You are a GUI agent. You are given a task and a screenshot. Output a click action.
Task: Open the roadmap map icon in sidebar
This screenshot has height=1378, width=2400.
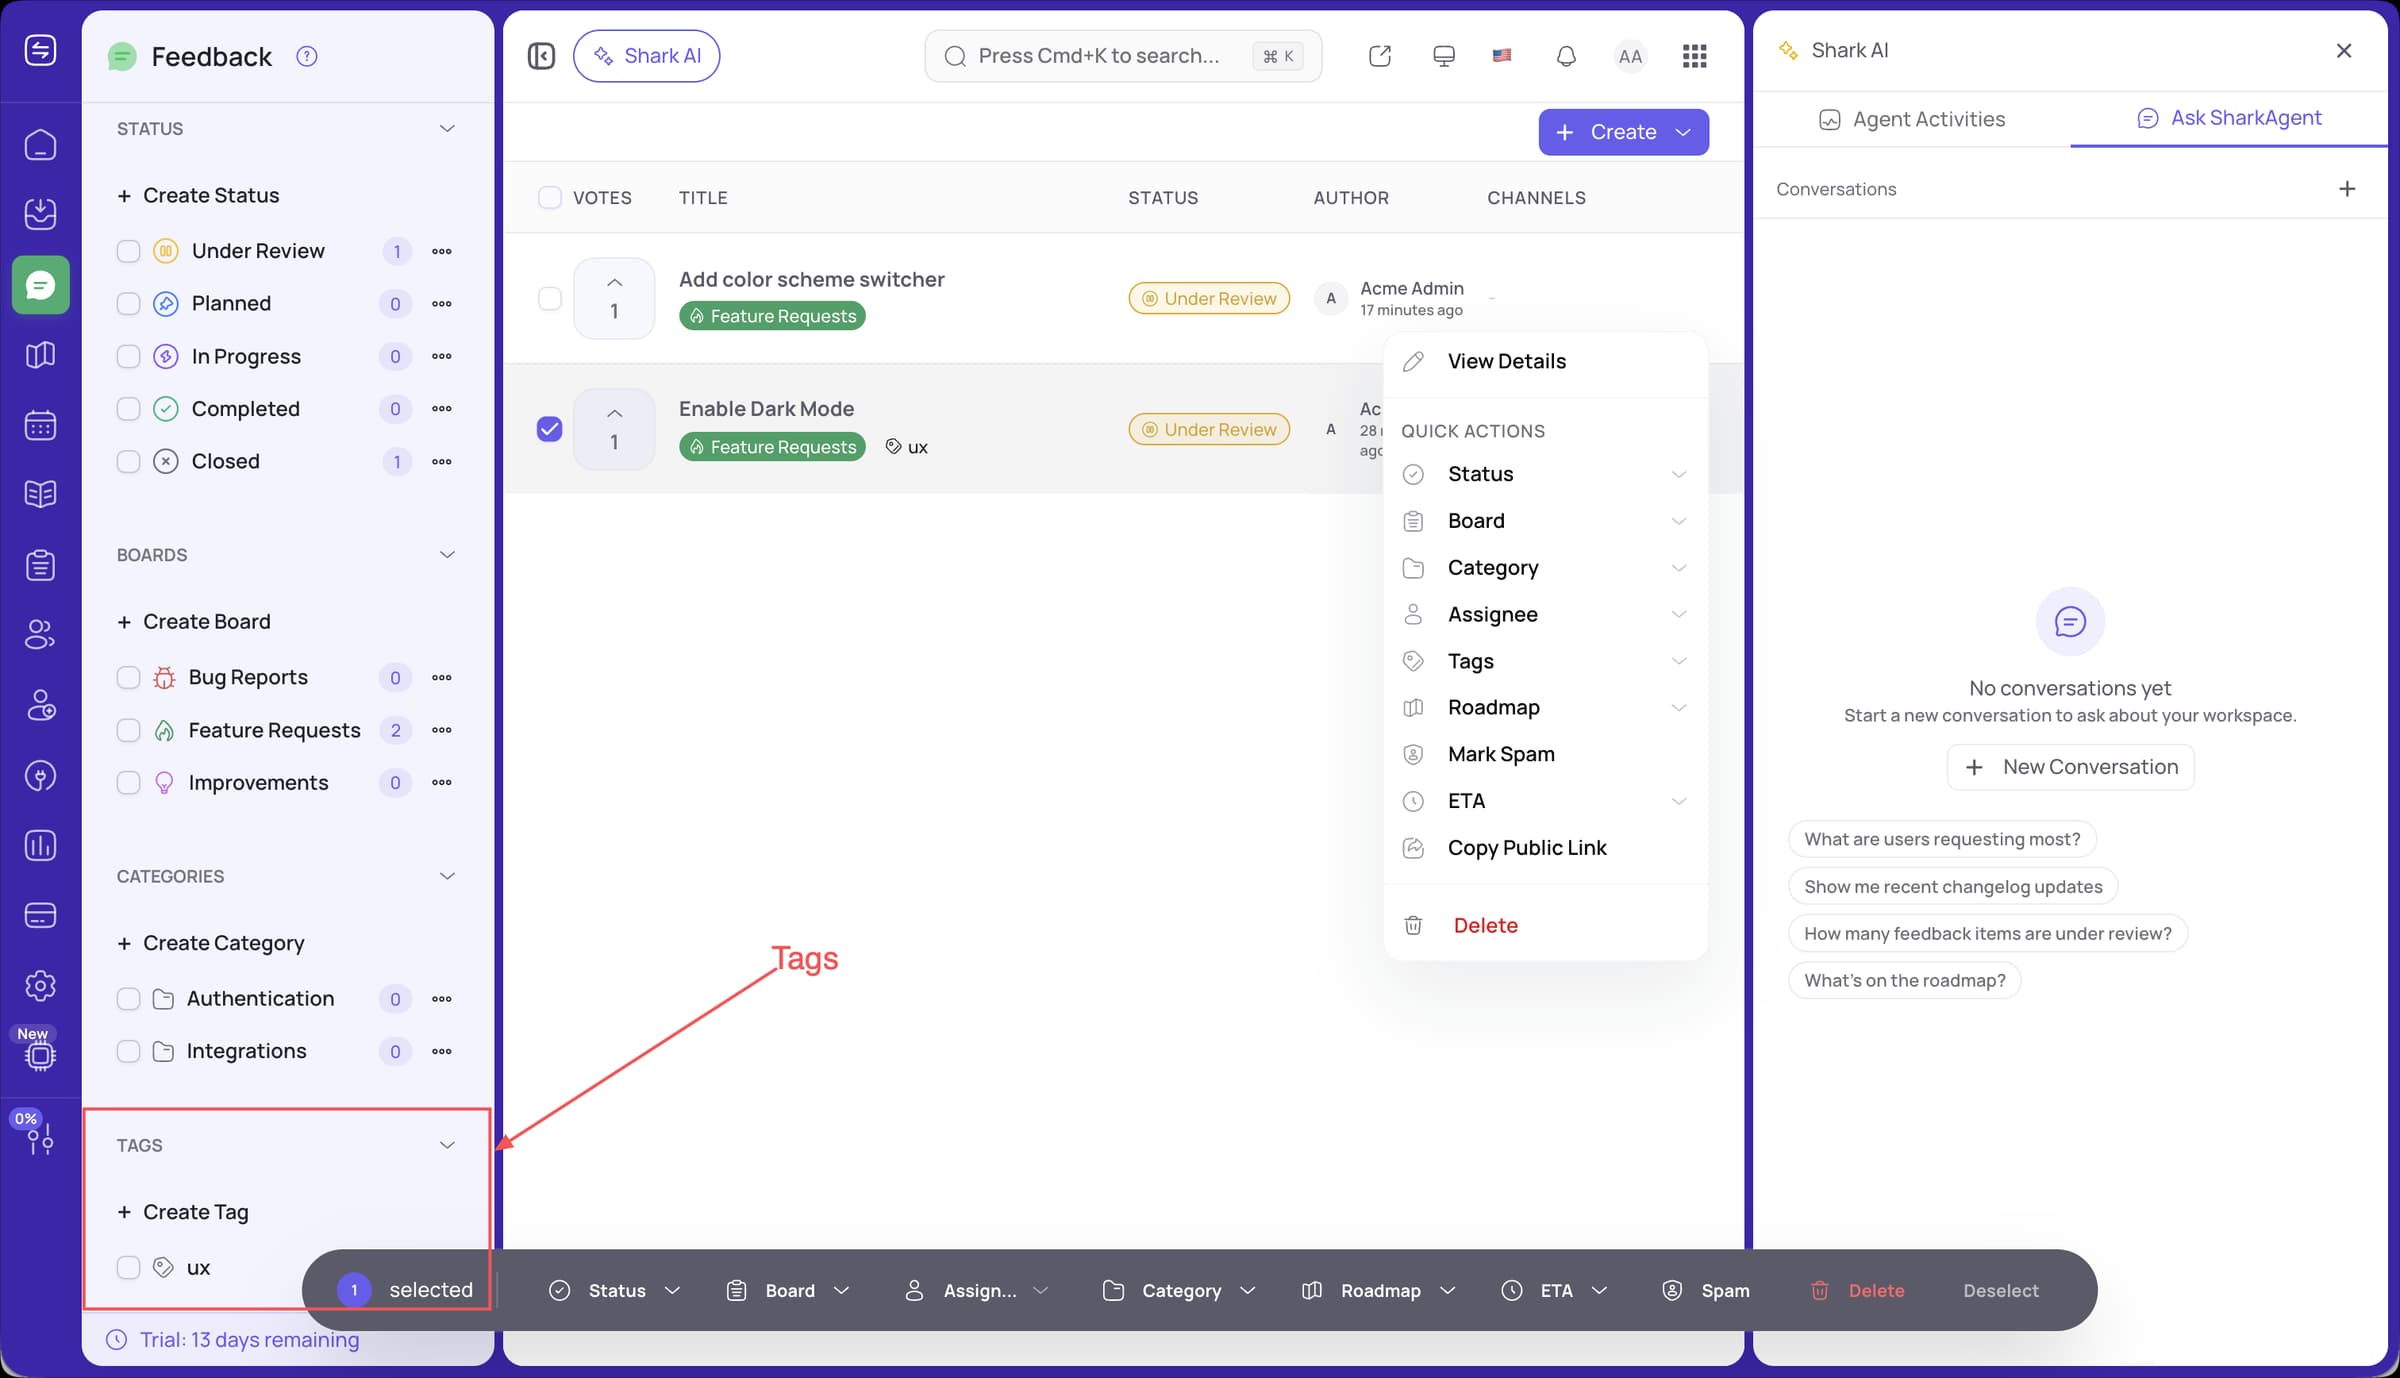pyautogui.click(x=40, y=355)
